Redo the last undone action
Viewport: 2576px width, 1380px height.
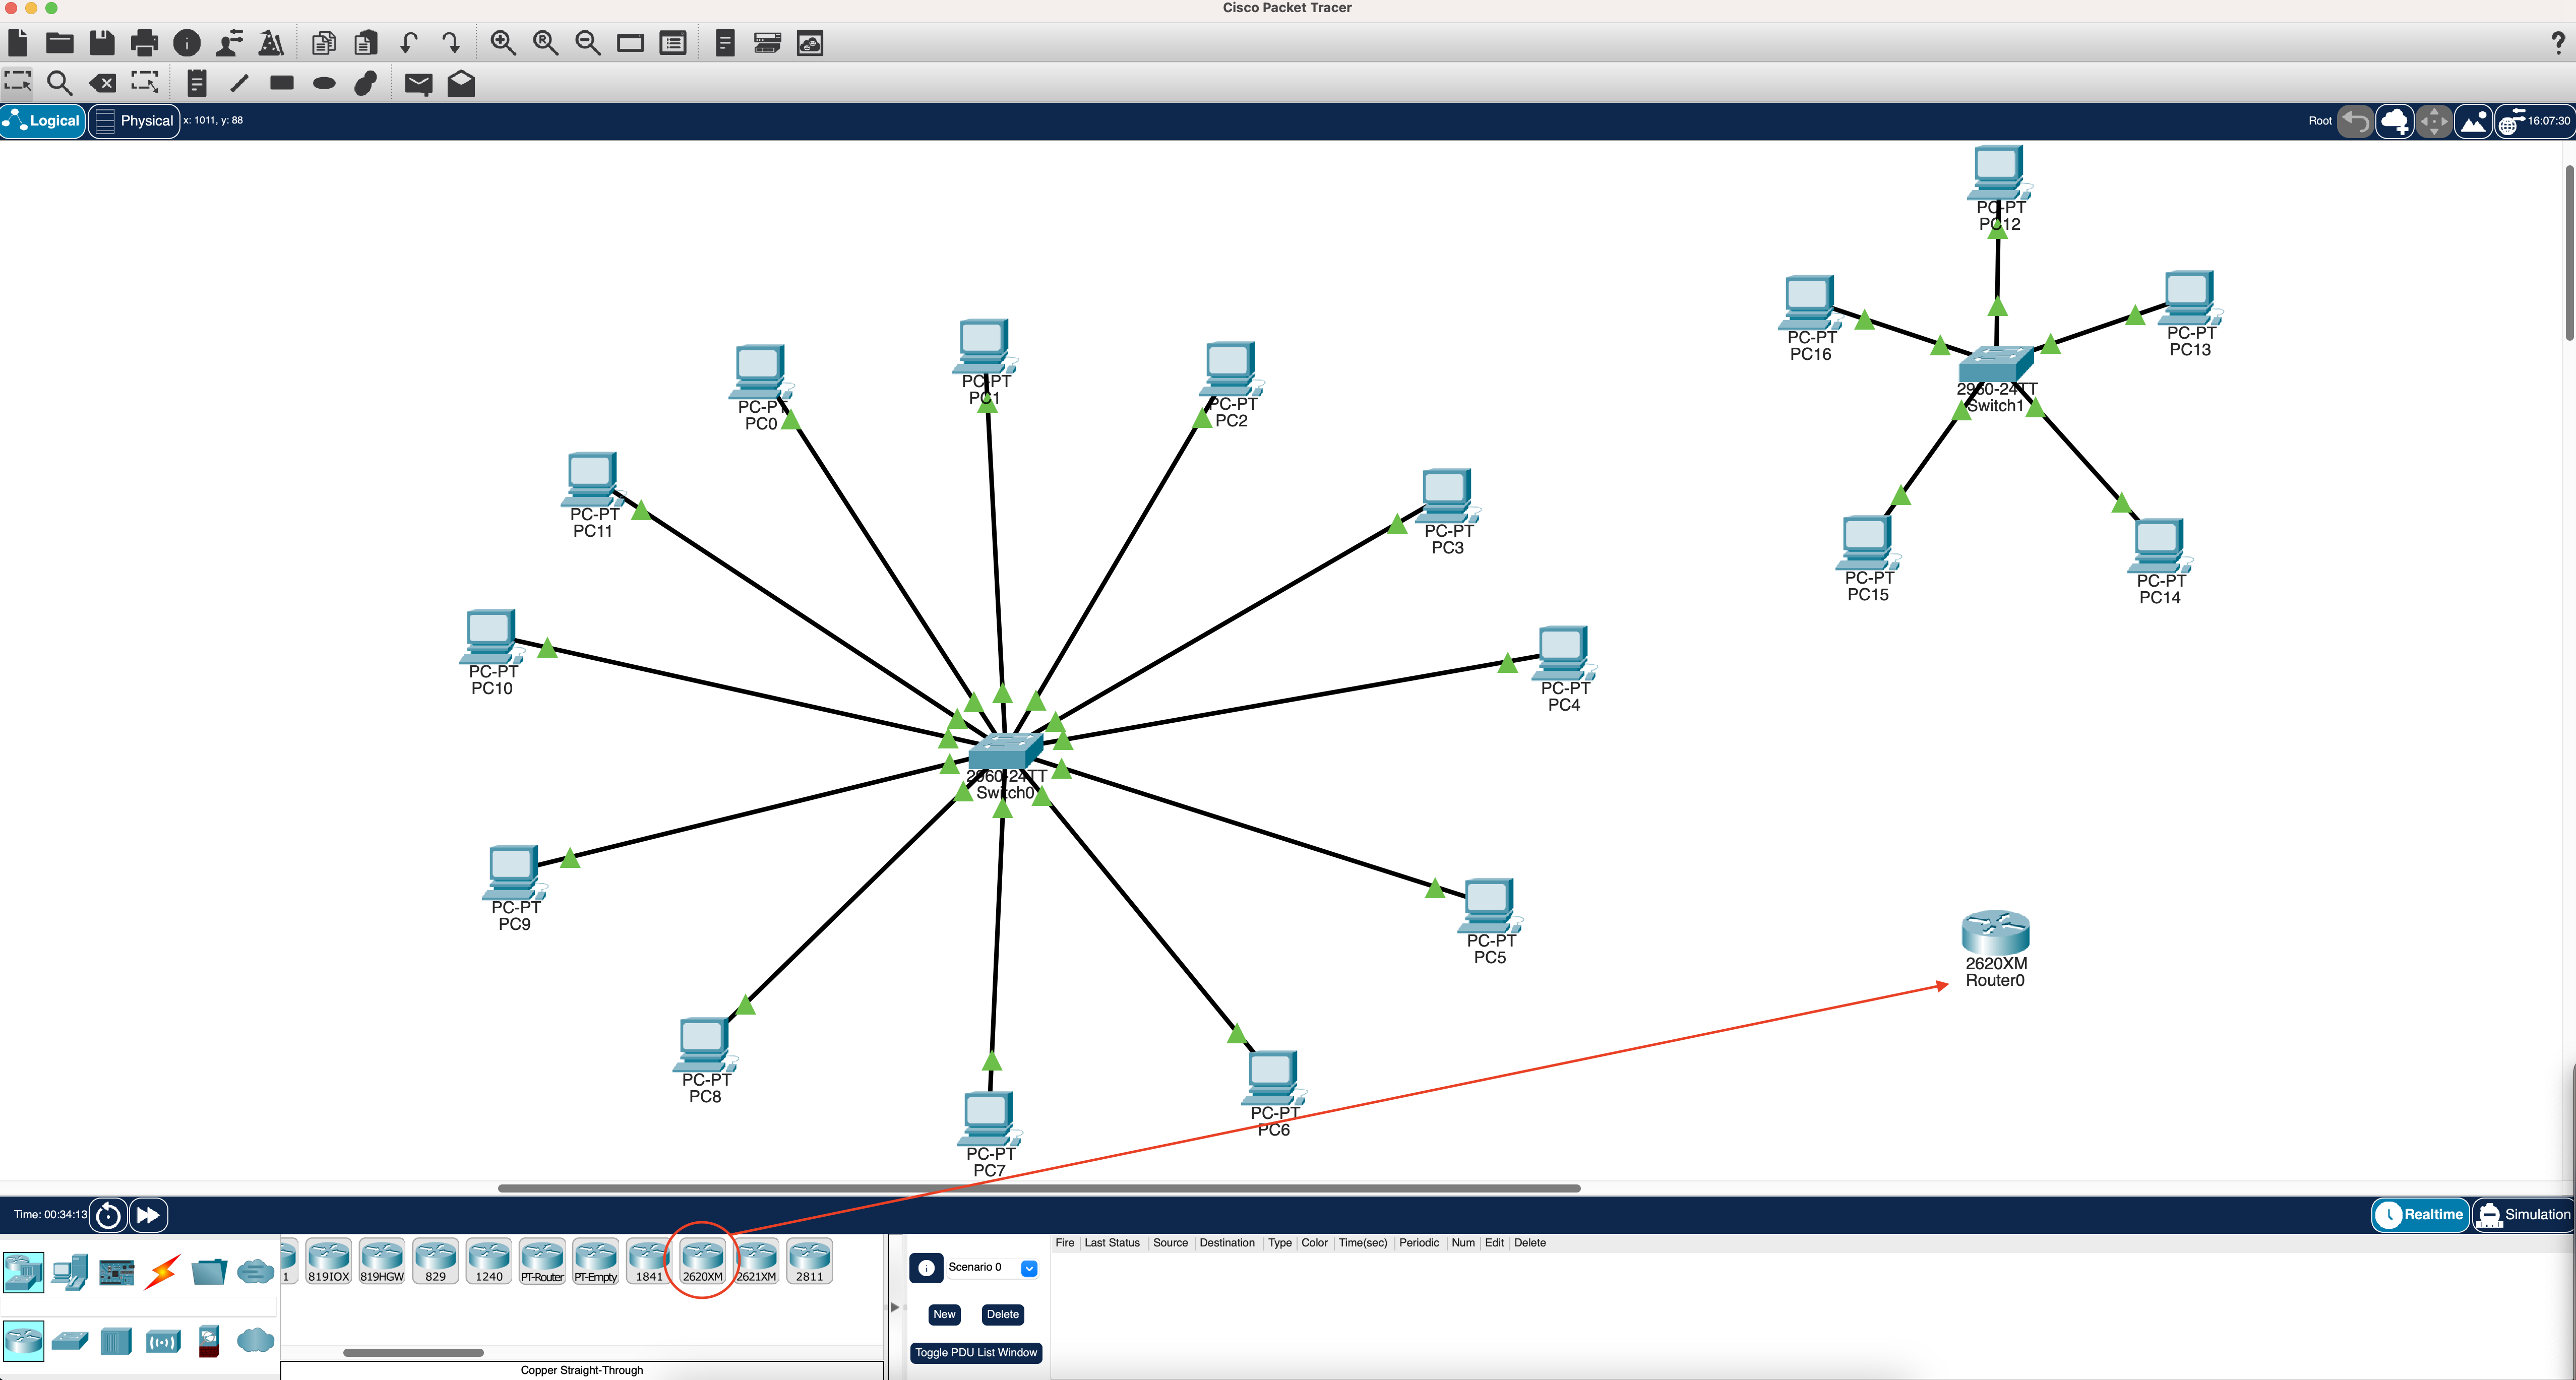point(451,43)
